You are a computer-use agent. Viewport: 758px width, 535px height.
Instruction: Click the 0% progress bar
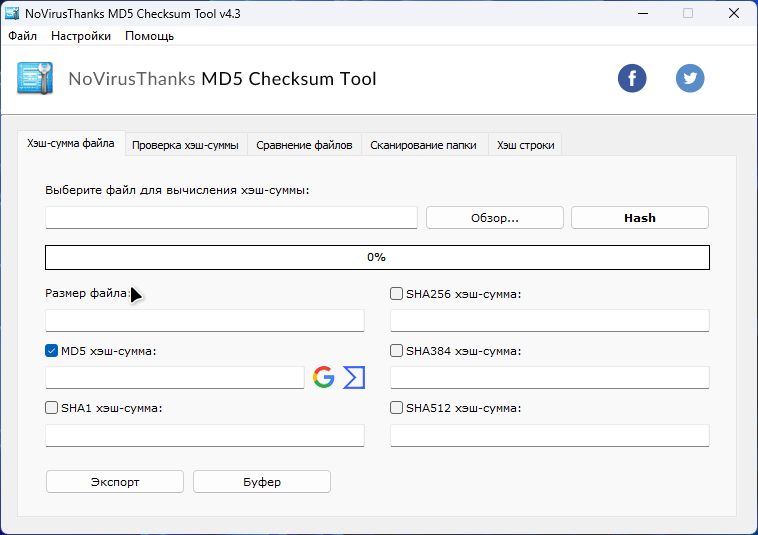(x=377, y=258)
